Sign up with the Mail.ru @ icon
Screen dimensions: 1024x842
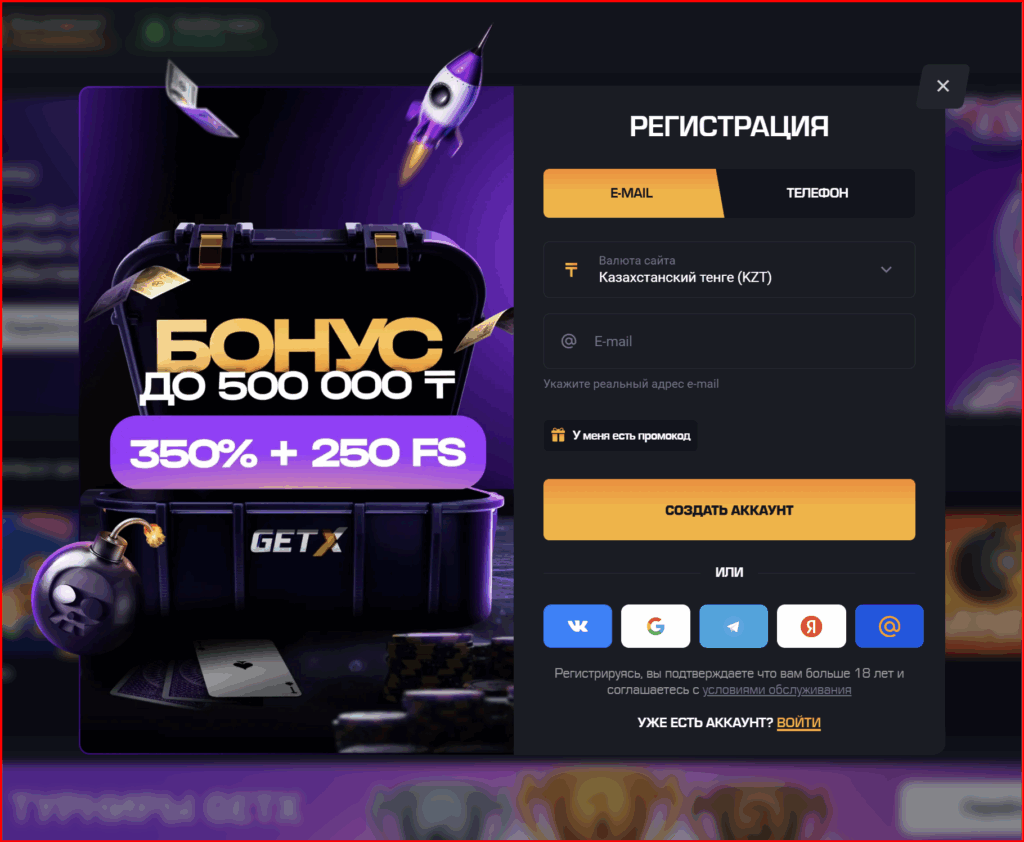click(x=889, y=626)
